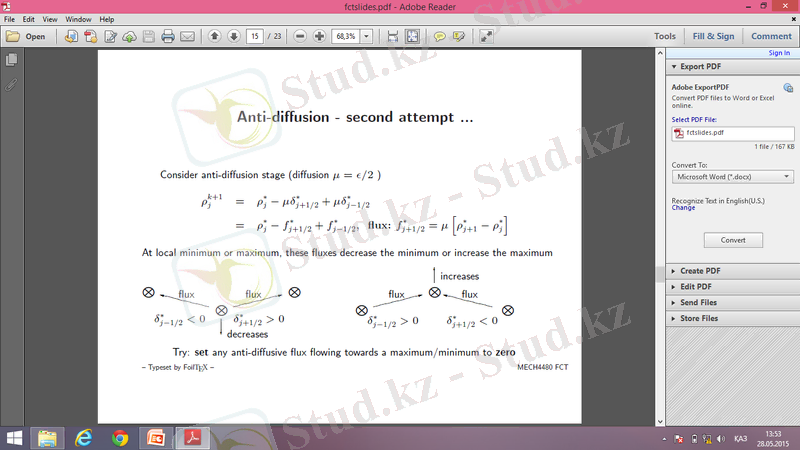This screenshot has width=800, height=450.
Task: Click the Create PDF online toolbar icon
Action: click(x=71, y=36)
